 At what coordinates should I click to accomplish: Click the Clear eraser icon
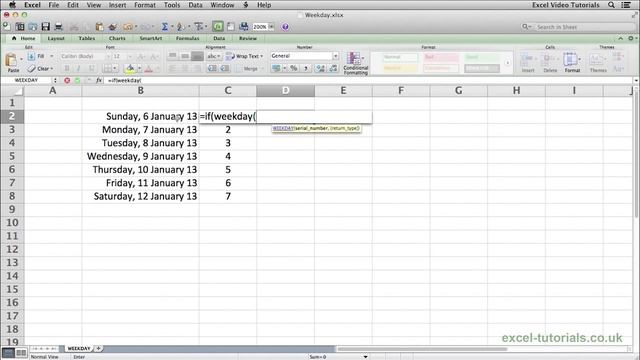point(31,69)
